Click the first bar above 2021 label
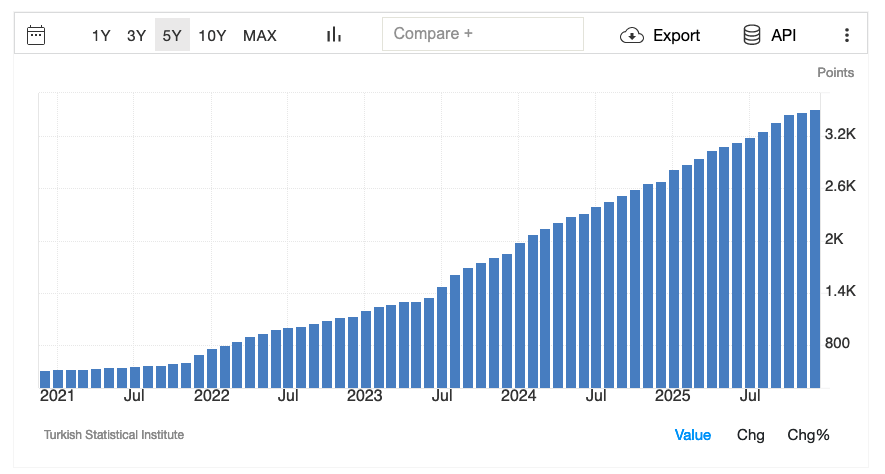Screen dimensions: 885x474 pyautogui.click(x=45, y=379)
